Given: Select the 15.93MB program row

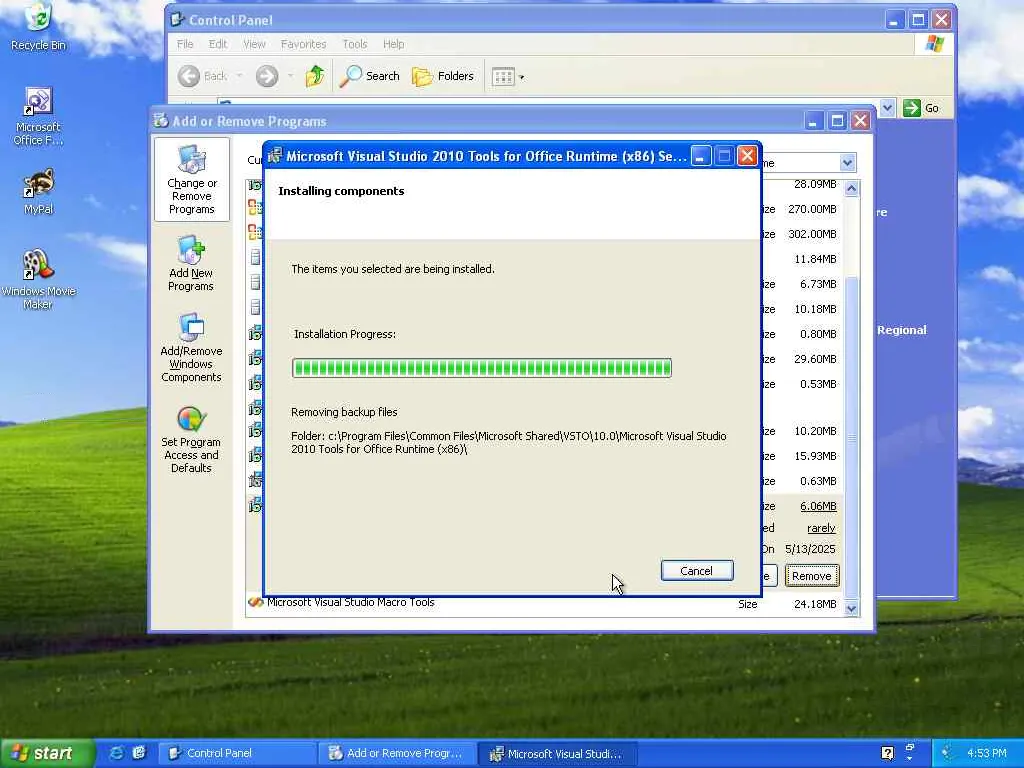Looking at the screenshot, I should [545, 456].
